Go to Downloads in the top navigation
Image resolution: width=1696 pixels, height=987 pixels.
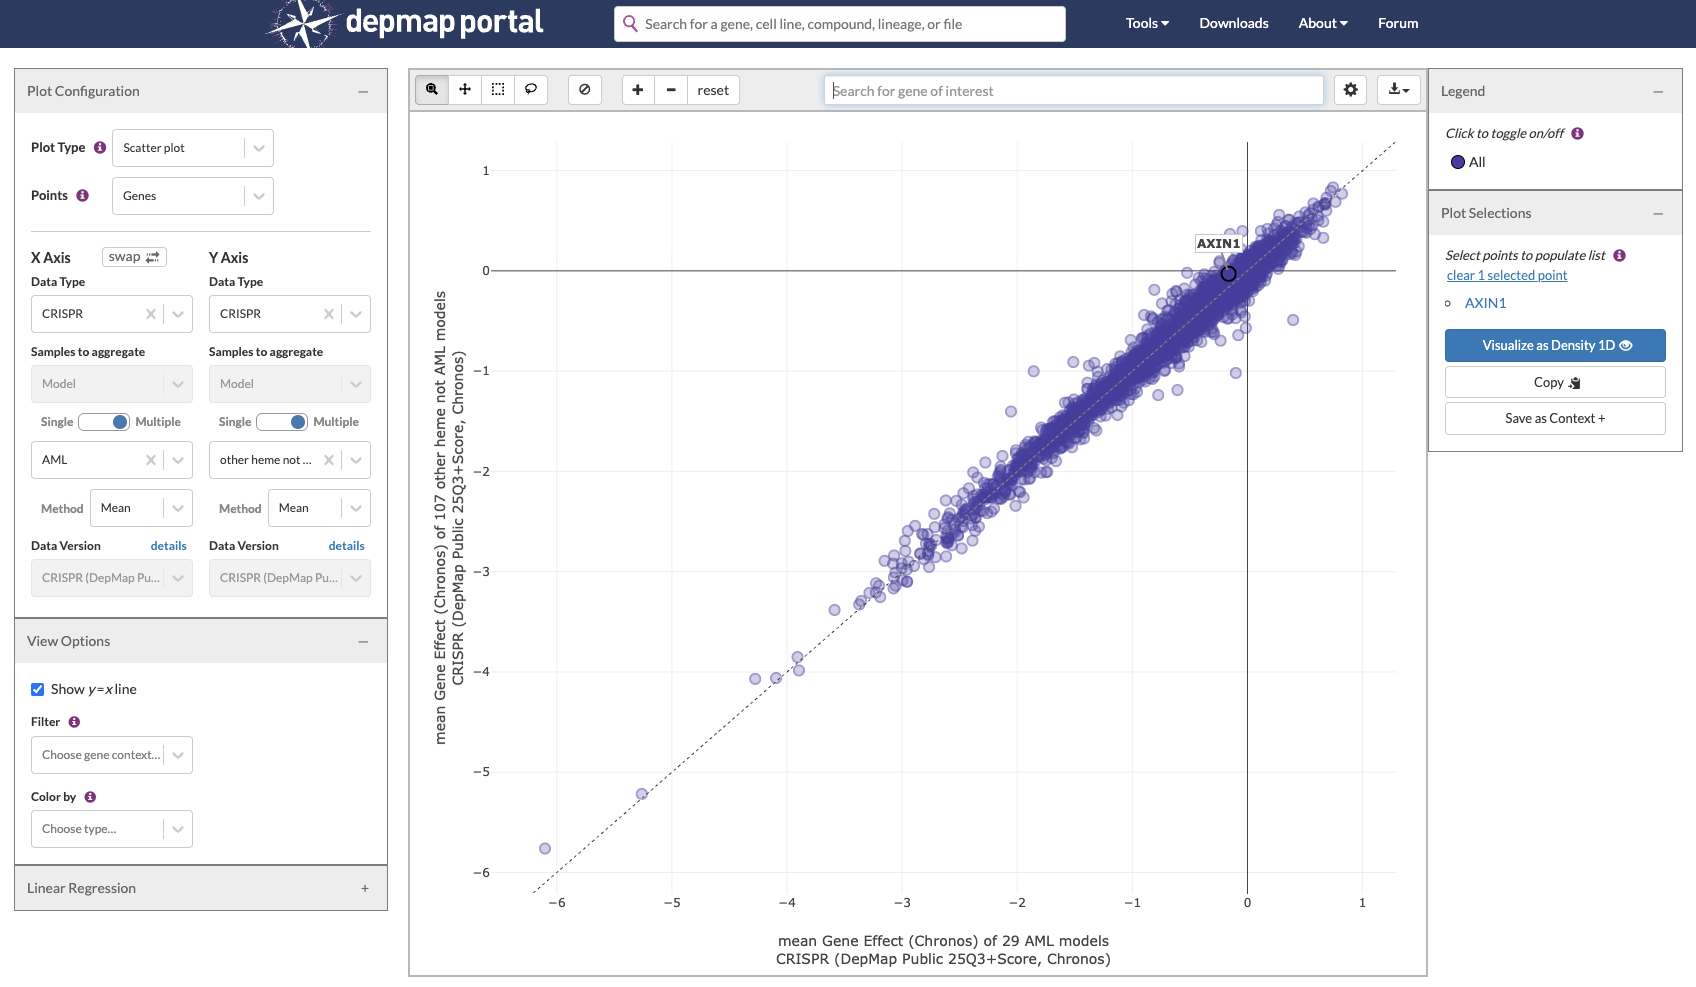point(1234,23)
